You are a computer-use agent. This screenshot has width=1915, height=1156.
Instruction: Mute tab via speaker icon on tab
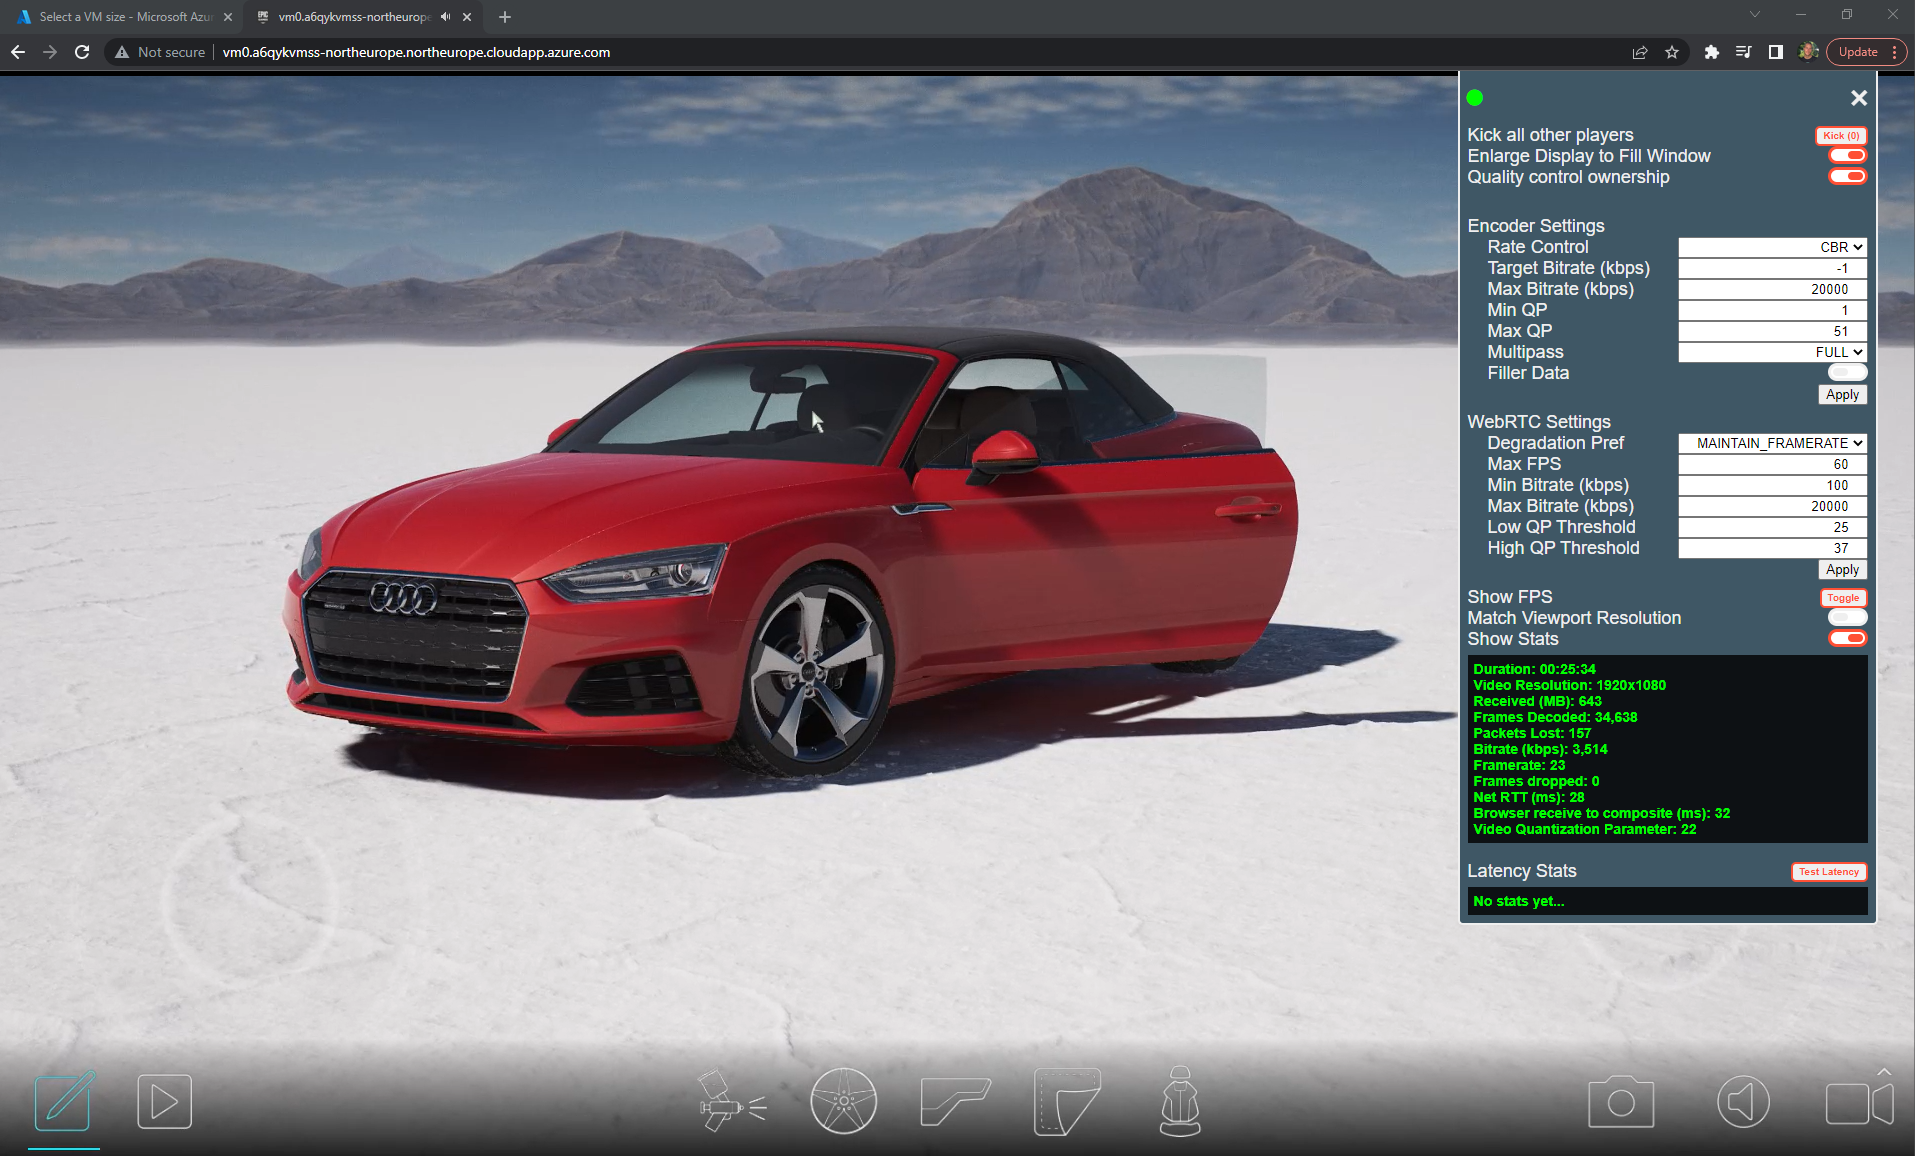445,17
